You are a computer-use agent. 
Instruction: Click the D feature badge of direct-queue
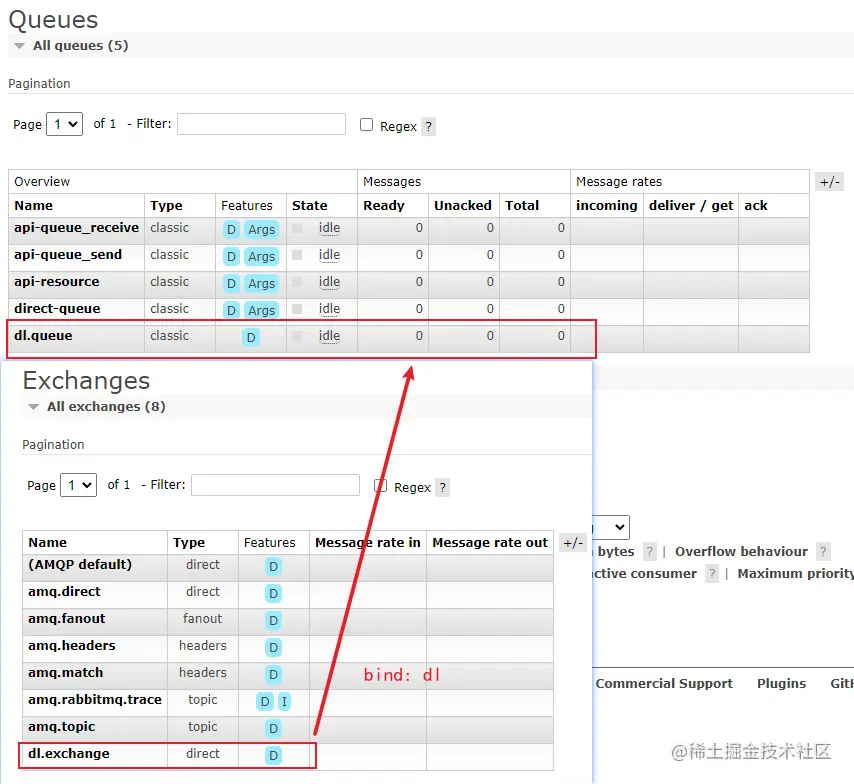coord(231,310)
